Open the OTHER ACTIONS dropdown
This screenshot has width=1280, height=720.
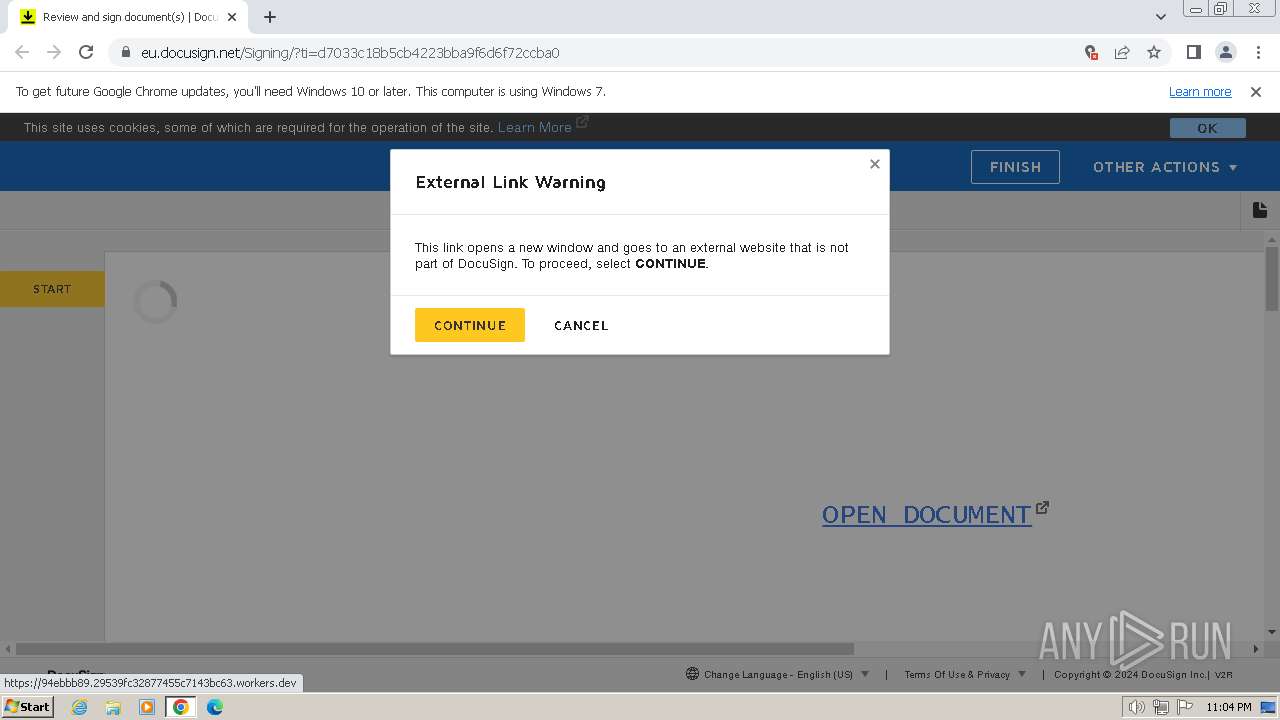1165,167
